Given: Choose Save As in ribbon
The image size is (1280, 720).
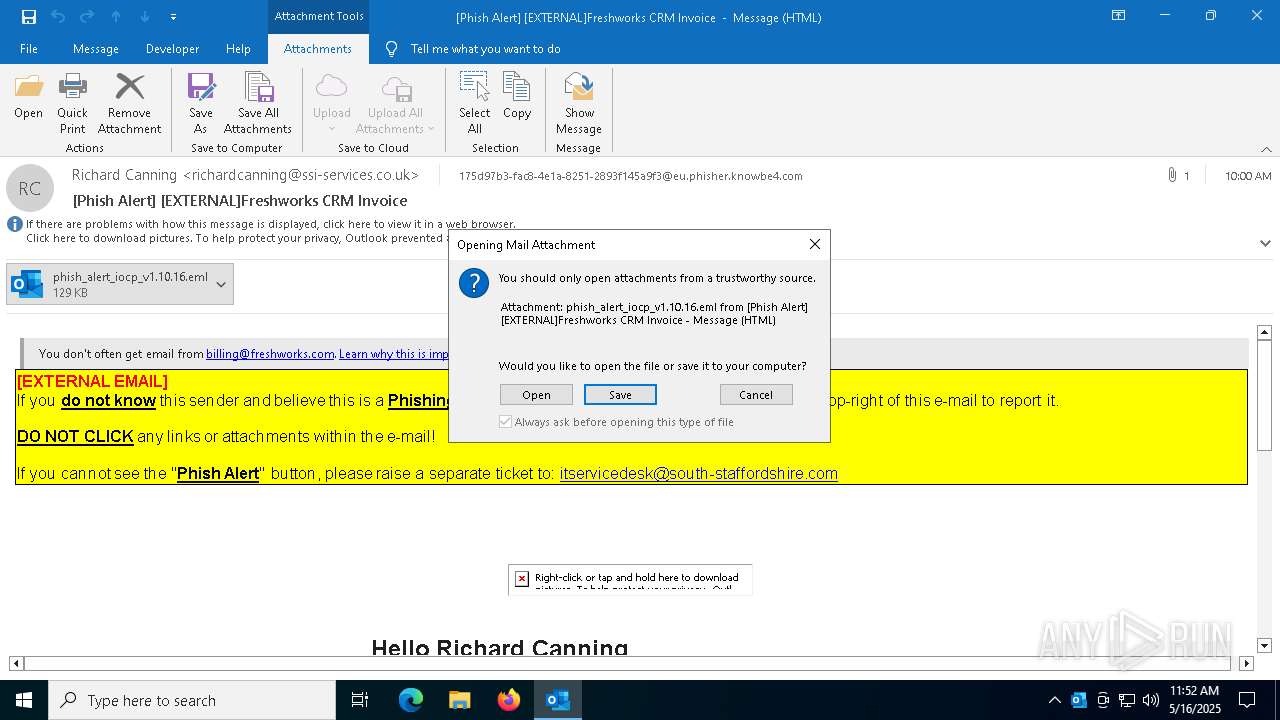Looking at the screenshot, I should [201, 103].
